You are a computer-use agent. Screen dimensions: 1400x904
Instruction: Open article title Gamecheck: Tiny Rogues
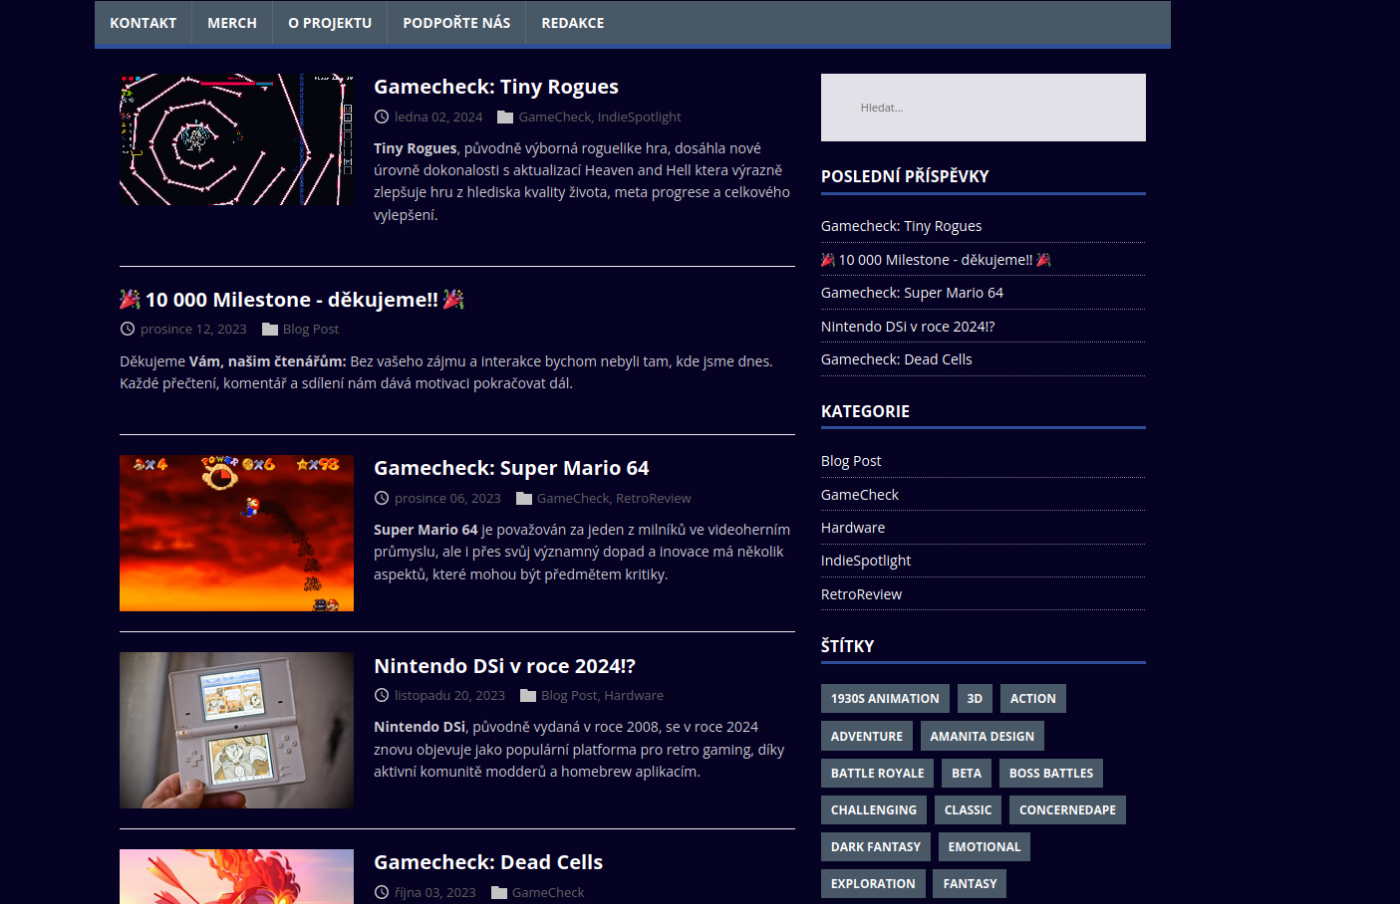(x=496, y=87)
